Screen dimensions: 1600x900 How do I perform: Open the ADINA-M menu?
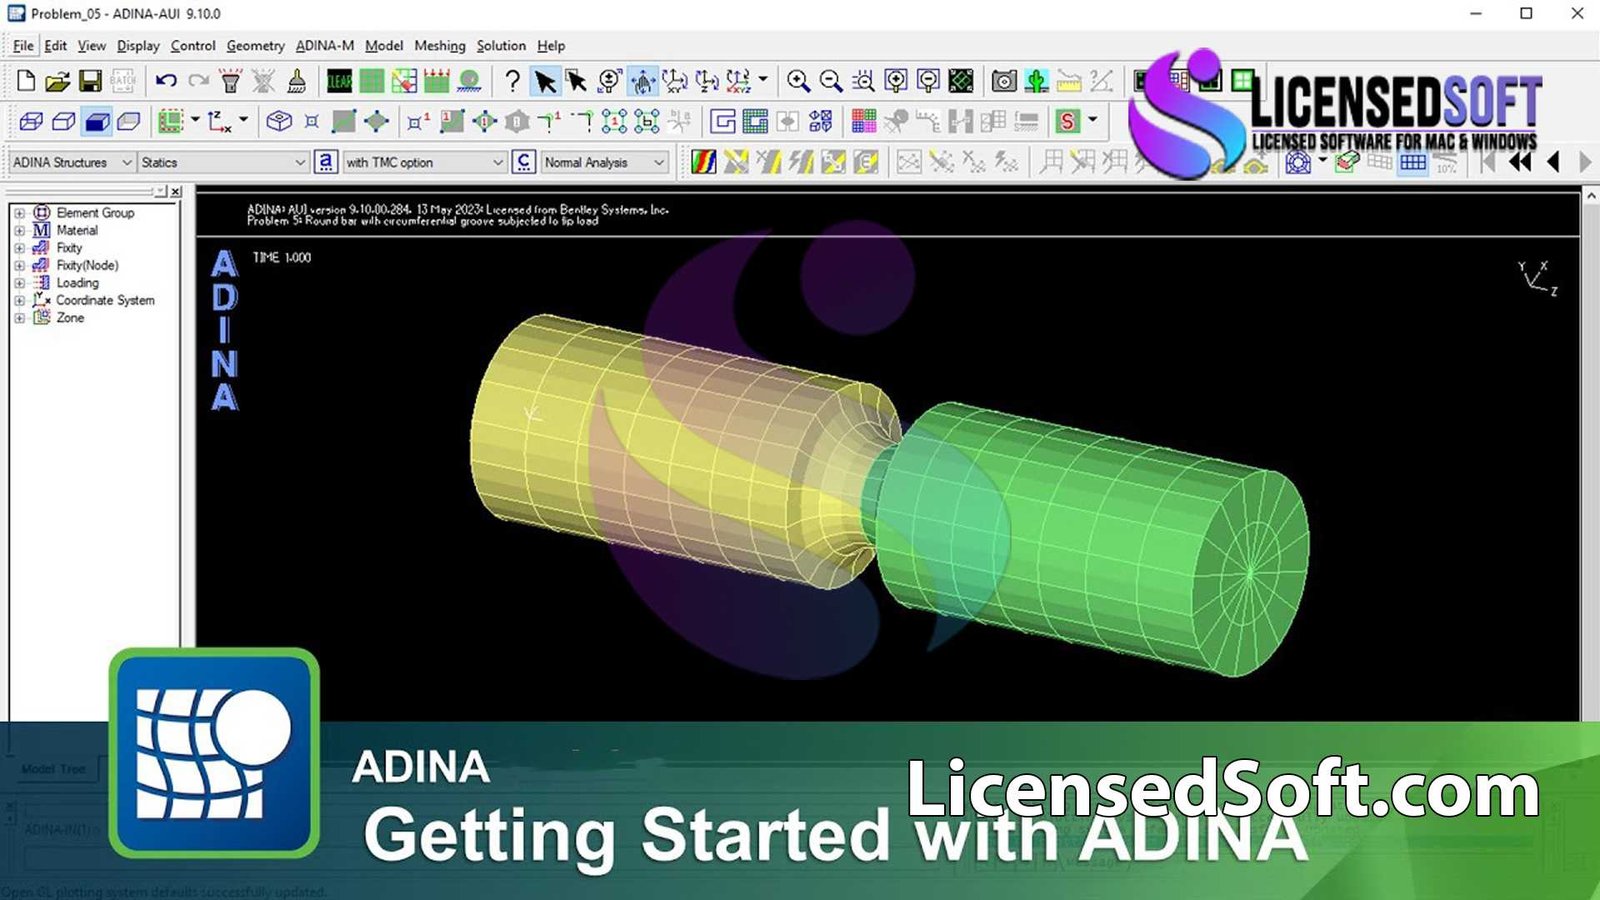click(x=325, y=45)
